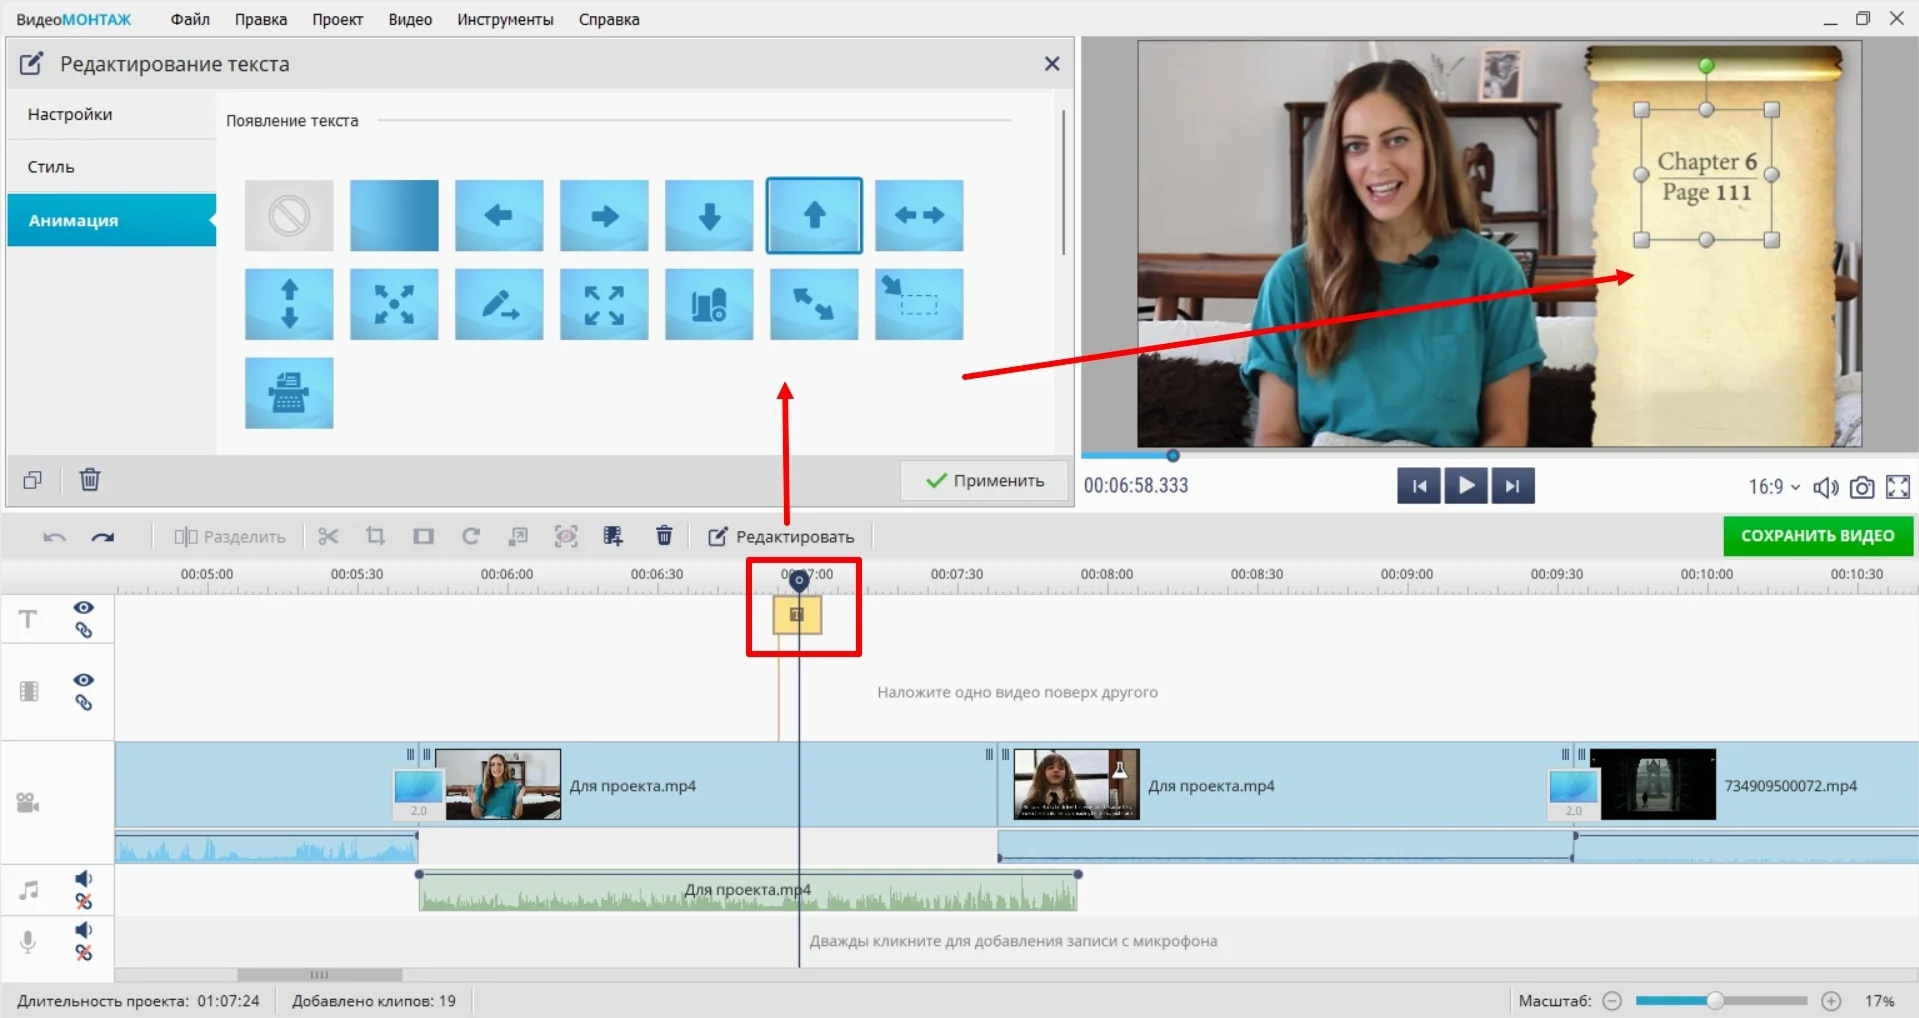
Task: Click the scissors cut tool
Action: click(x=328, y=537)
